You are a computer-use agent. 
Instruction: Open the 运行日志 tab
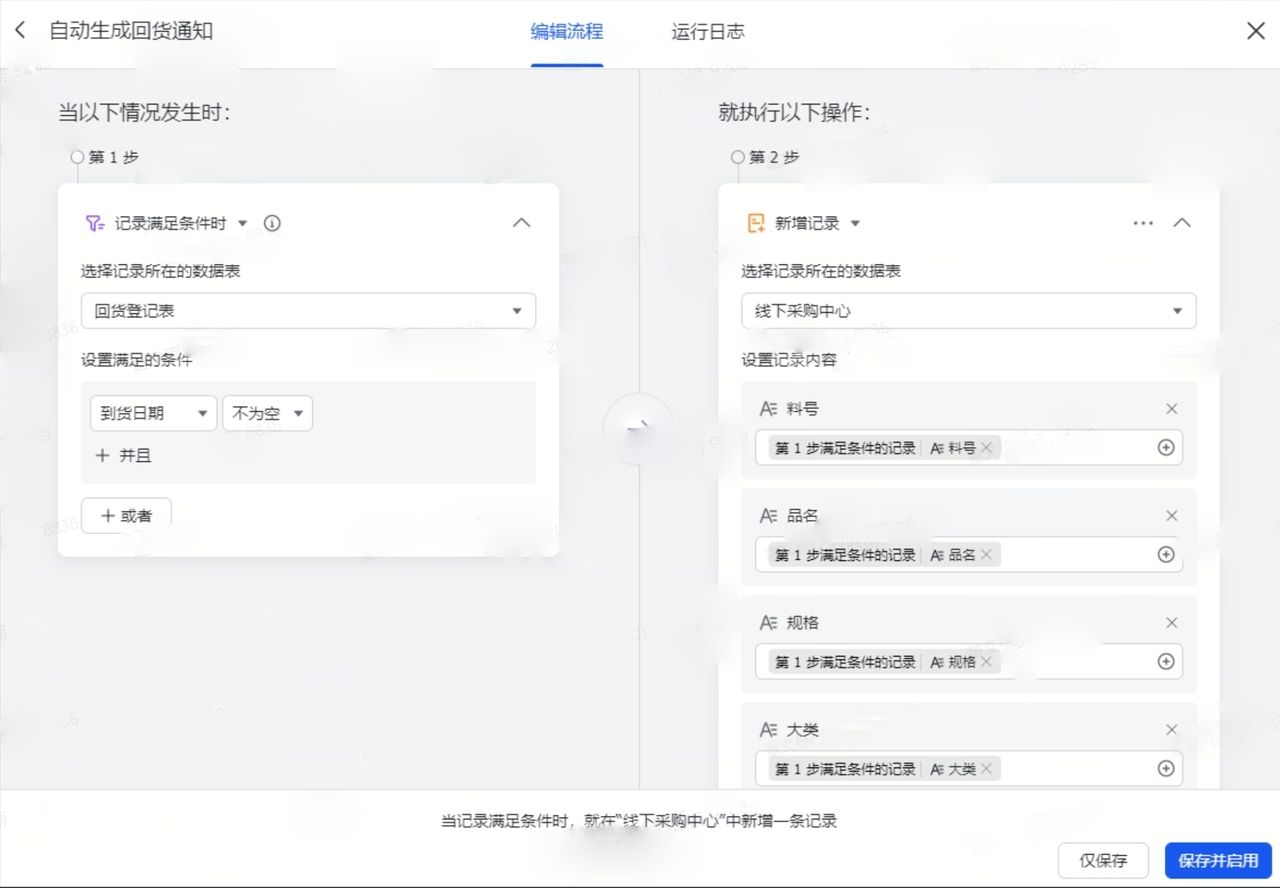[708, 31]
